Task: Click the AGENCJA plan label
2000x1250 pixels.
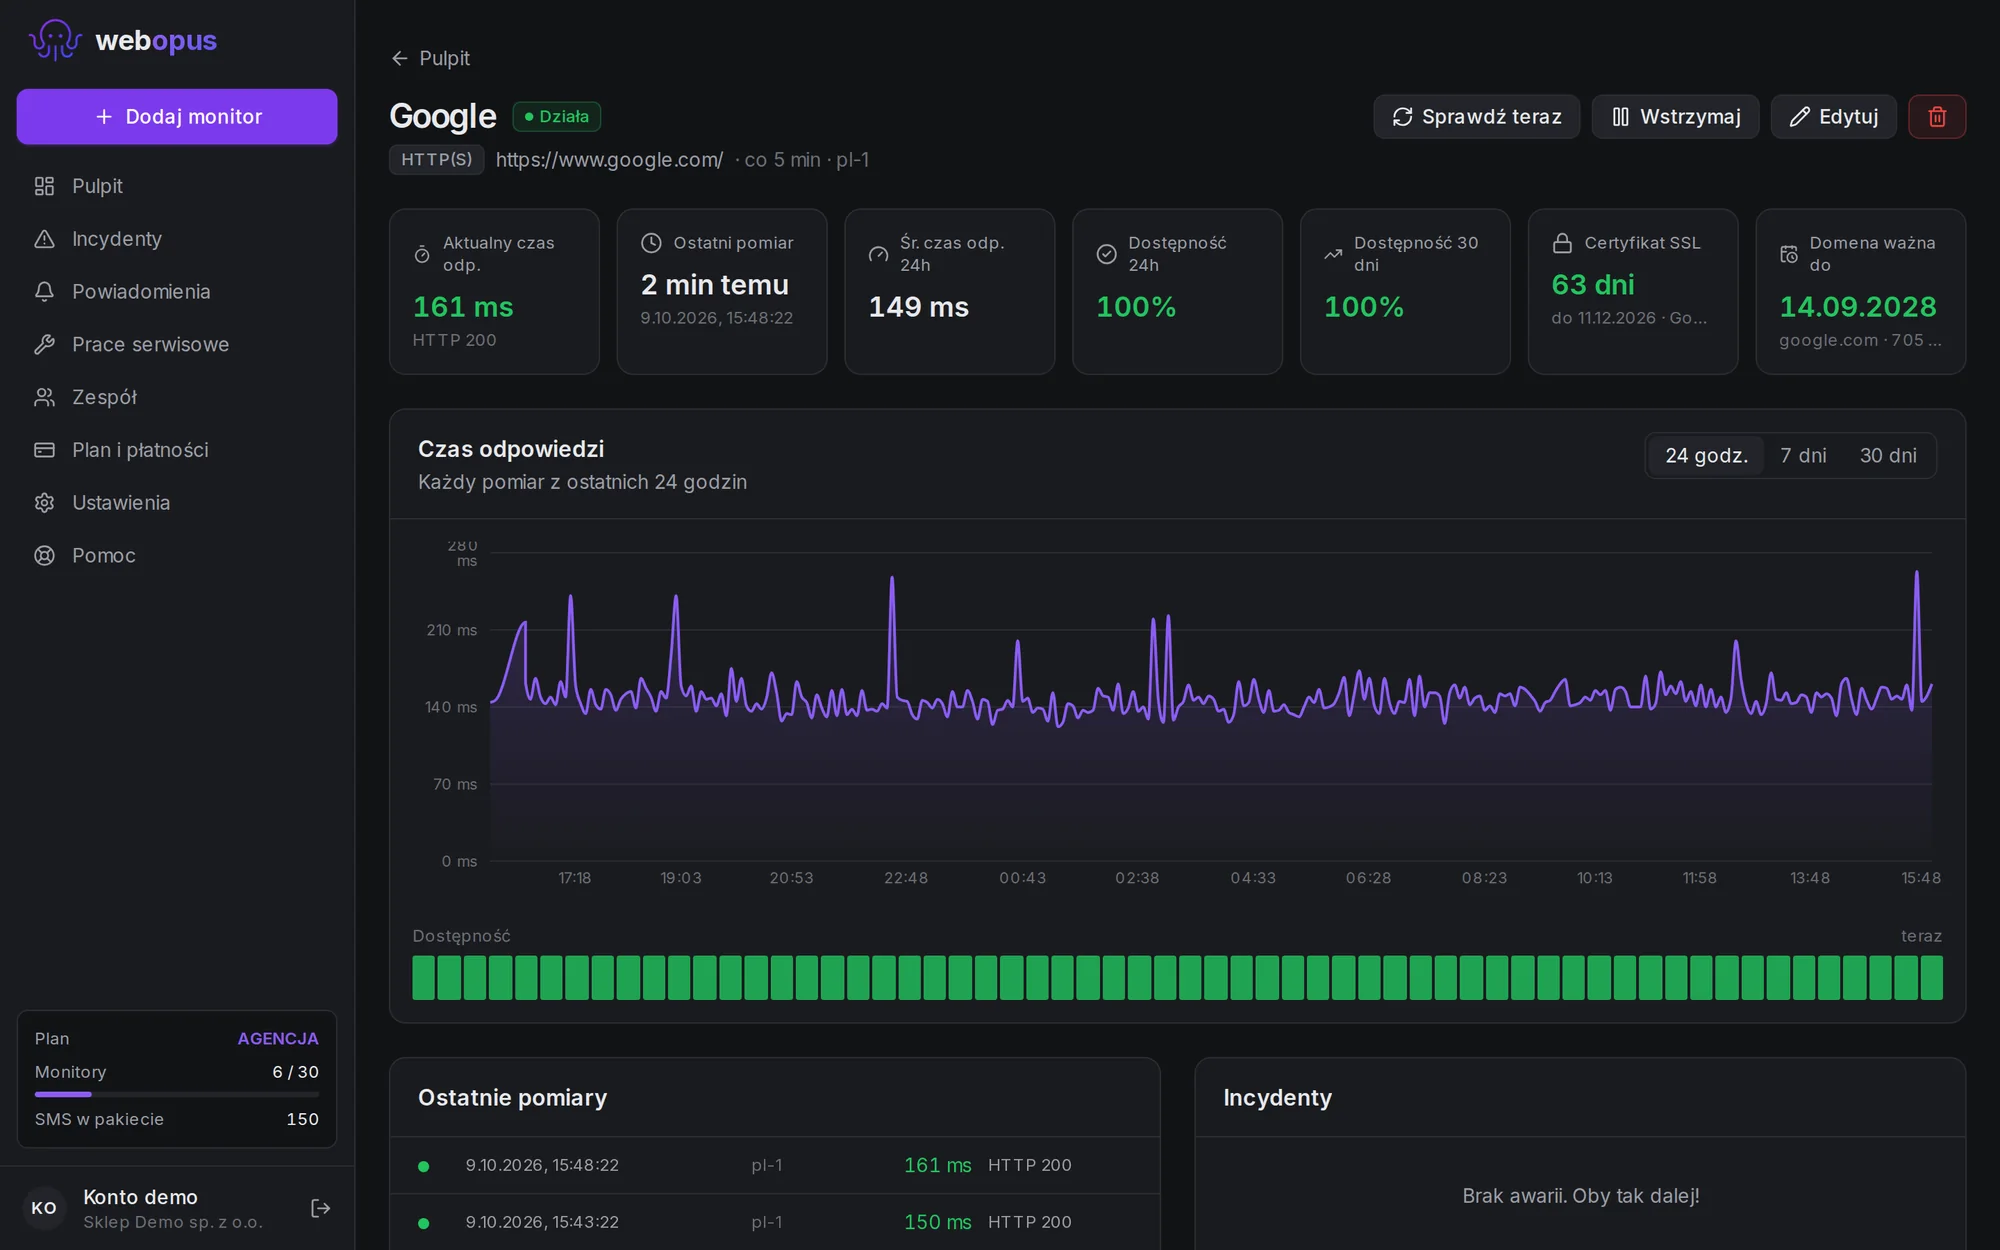Action: pos(278,1039)
